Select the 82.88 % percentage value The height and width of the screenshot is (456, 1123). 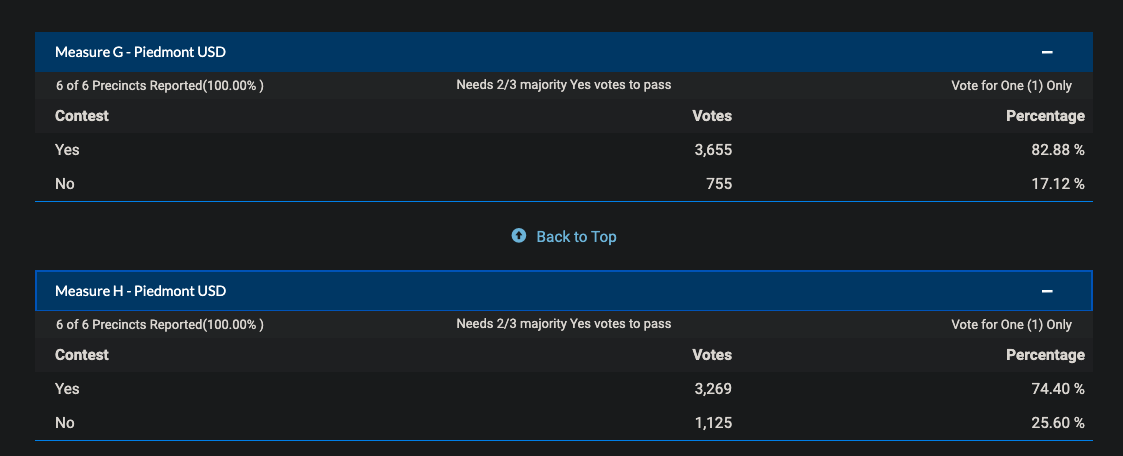tap(1053, 150)
